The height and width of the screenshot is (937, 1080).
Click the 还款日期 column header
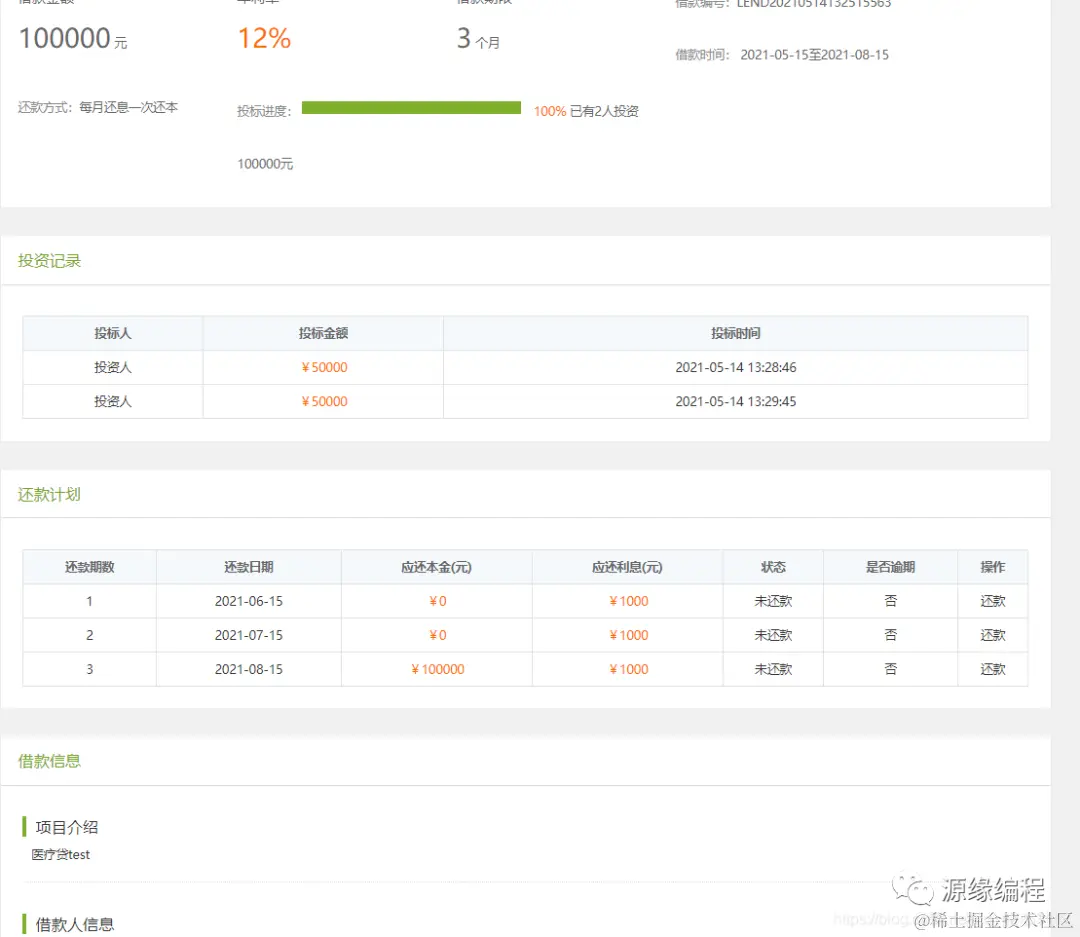pyautogui.click(x=249, y=567)
